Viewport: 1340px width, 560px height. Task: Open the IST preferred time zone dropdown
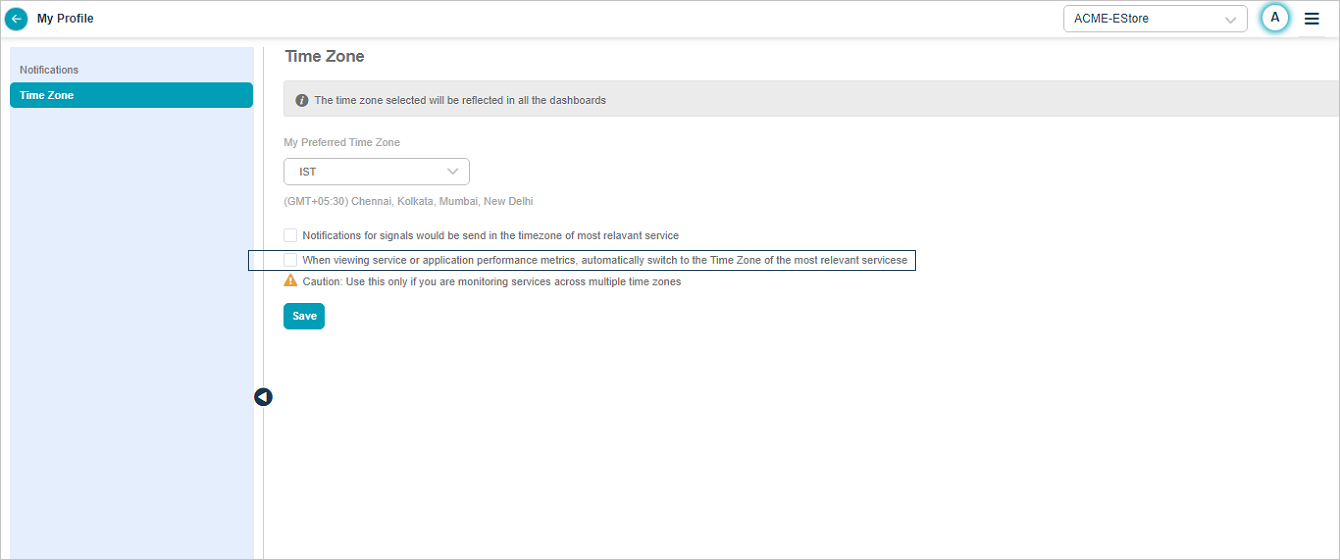click(376, 172)
